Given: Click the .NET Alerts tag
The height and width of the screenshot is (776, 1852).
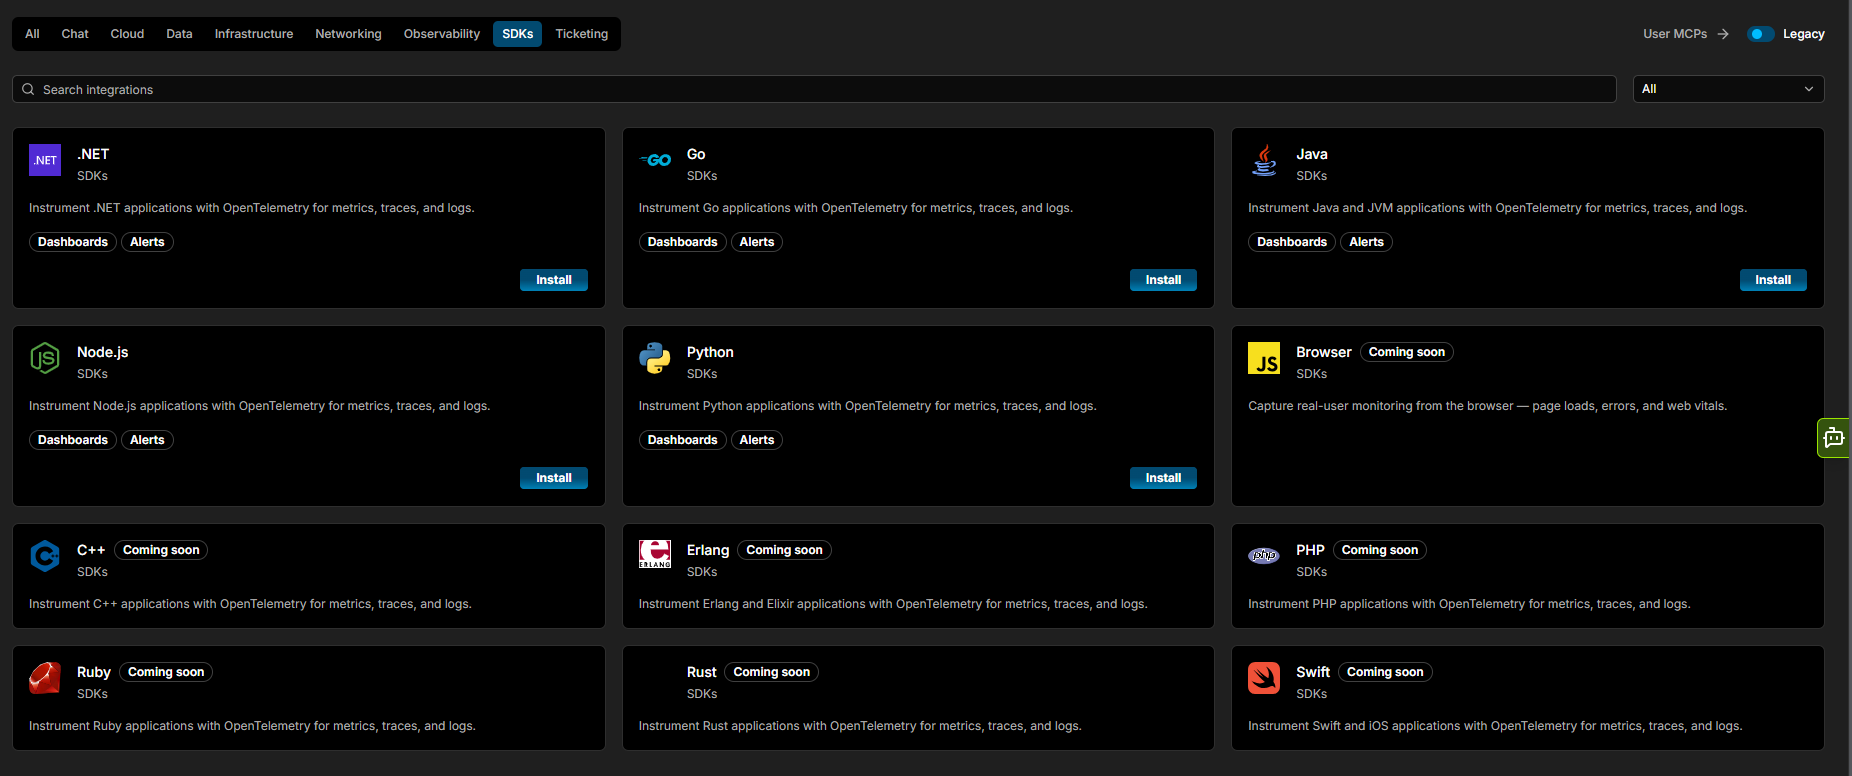Looking at the screenshot, I should point(147,242).
